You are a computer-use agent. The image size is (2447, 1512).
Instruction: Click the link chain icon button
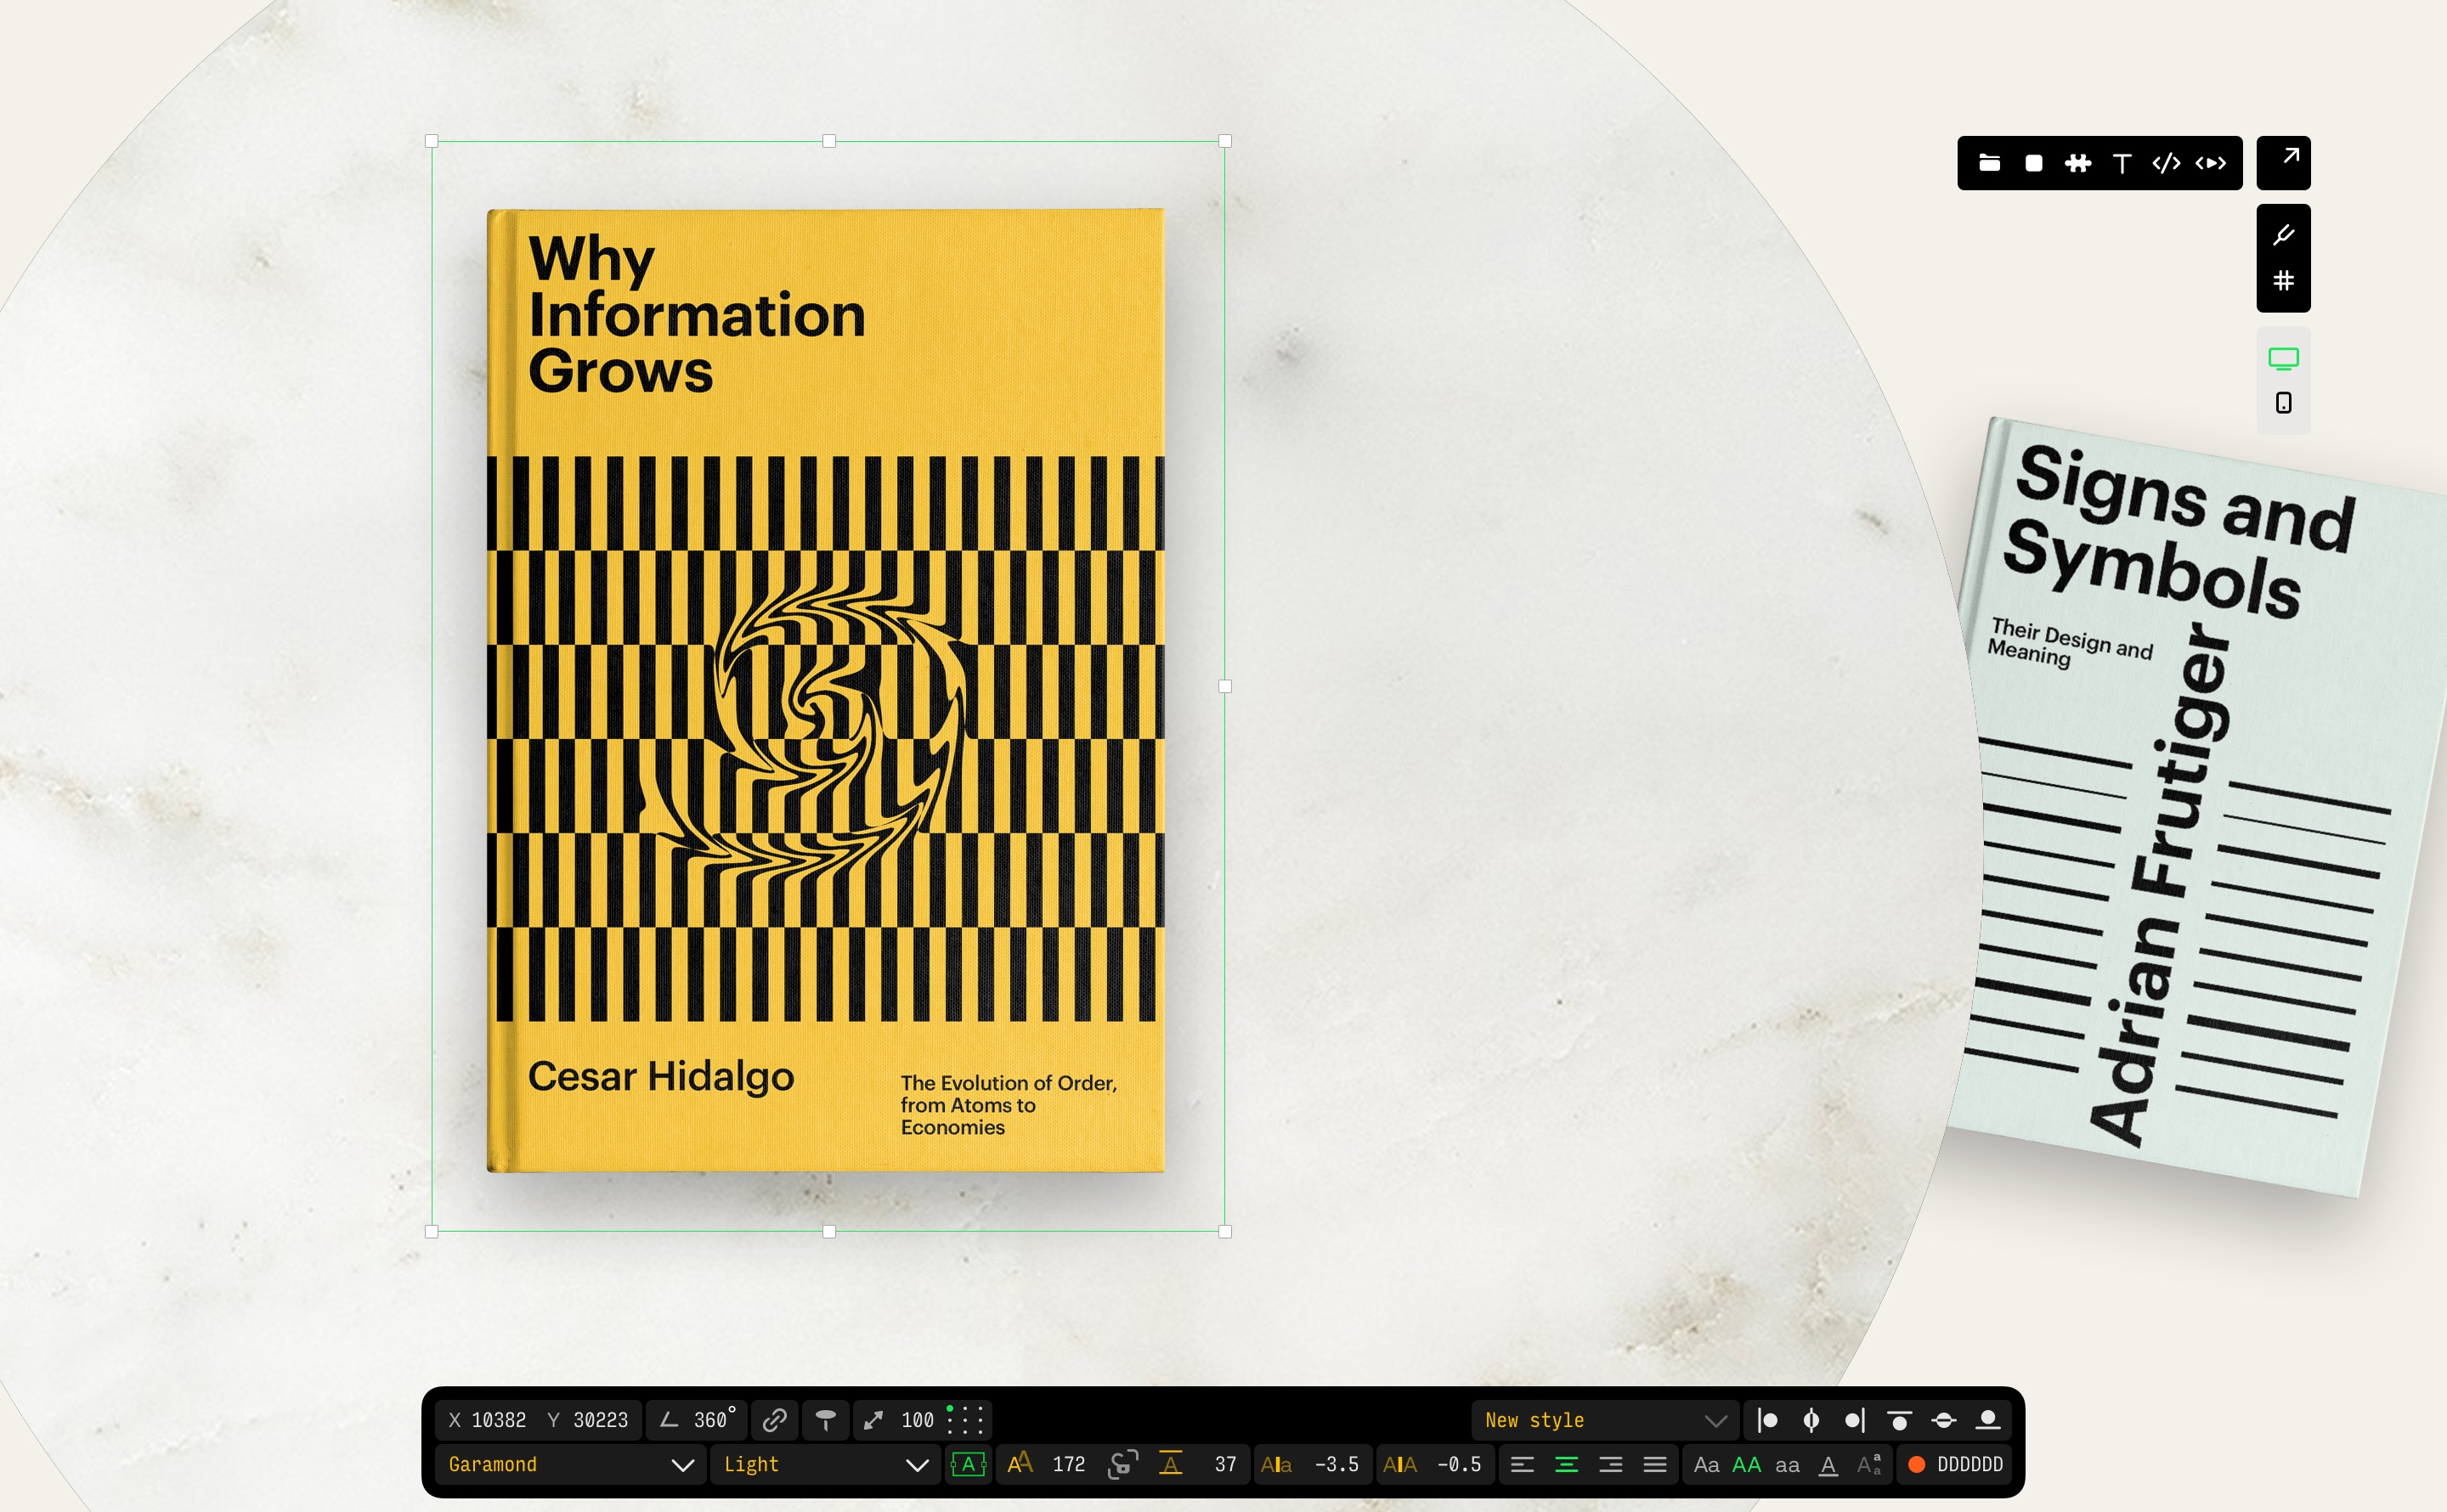point(774,1420)
